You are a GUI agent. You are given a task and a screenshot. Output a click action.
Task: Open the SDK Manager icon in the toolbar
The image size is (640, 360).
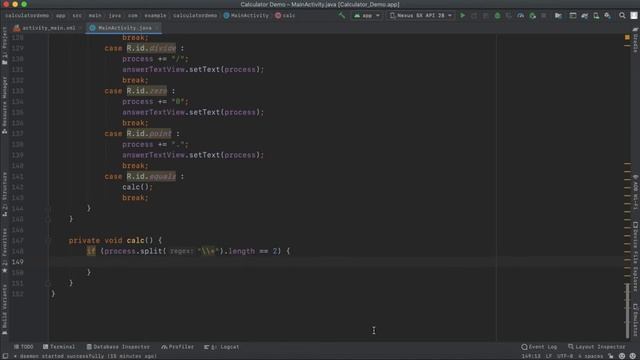tap(608, 16)
